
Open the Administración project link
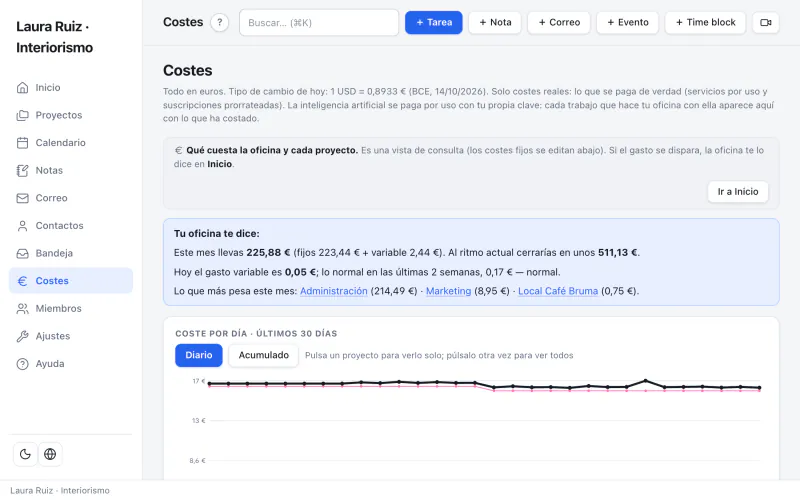pos(334,291)
